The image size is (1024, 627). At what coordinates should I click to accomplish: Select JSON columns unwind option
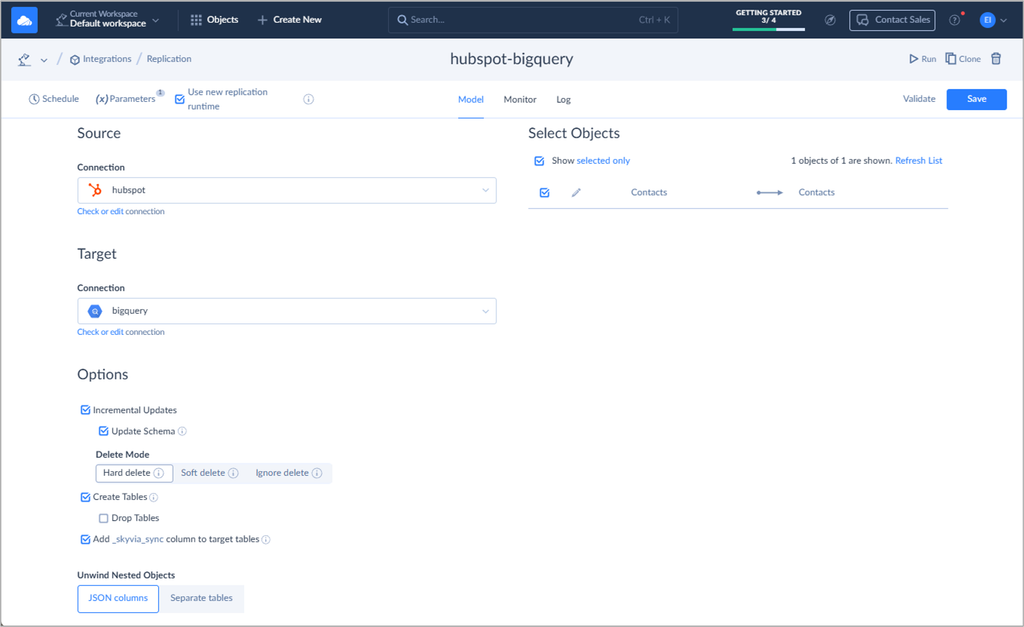coord(118,598)
